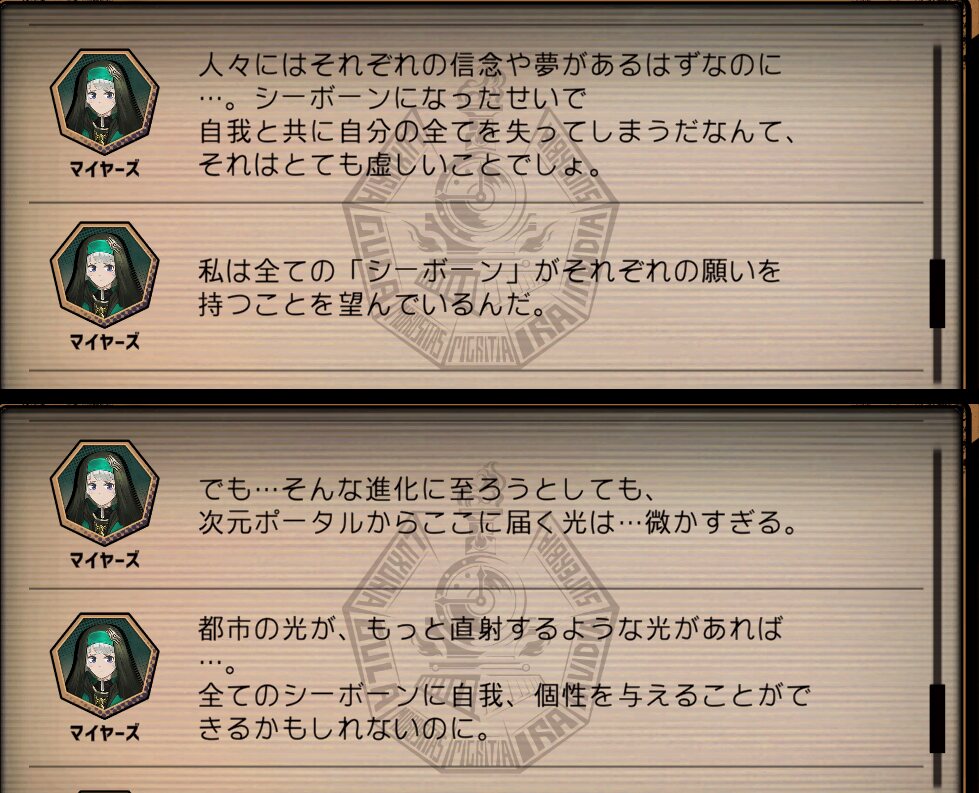Click the line 次元ポータルからここに届く光は
Image resolution: width=979 pixels, height=793 pixels.
498,523
